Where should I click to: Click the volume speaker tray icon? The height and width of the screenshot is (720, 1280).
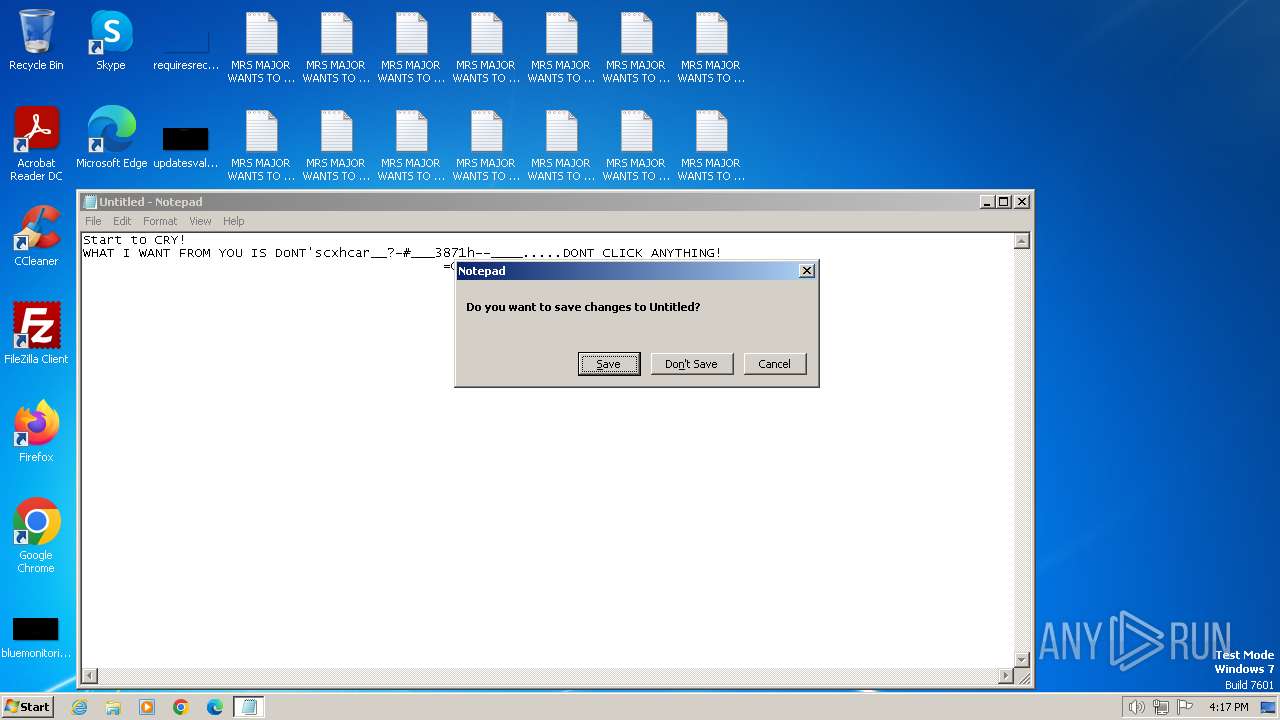click(1136, 707)
